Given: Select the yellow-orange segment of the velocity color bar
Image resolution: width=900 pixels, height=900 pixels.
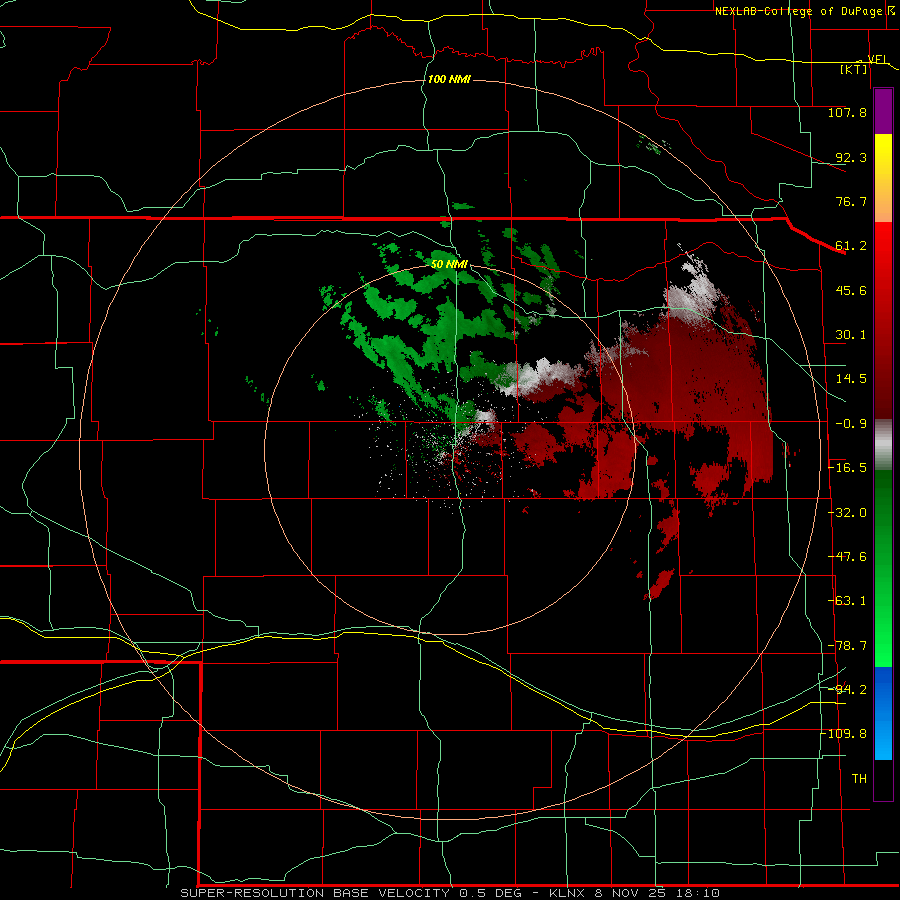Looking at the screenshot, I should tap(883, 178).
